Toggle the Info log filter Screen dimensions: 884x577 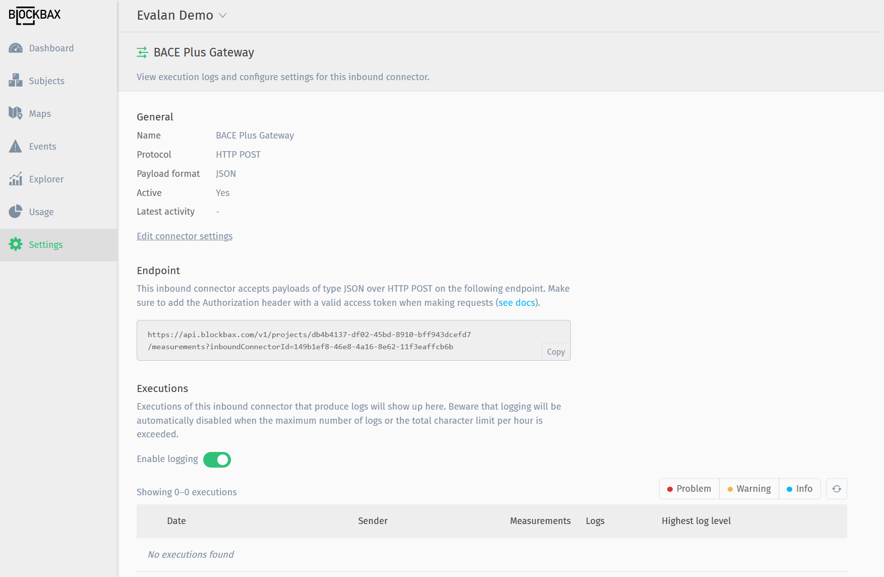(x=800, y=488)
